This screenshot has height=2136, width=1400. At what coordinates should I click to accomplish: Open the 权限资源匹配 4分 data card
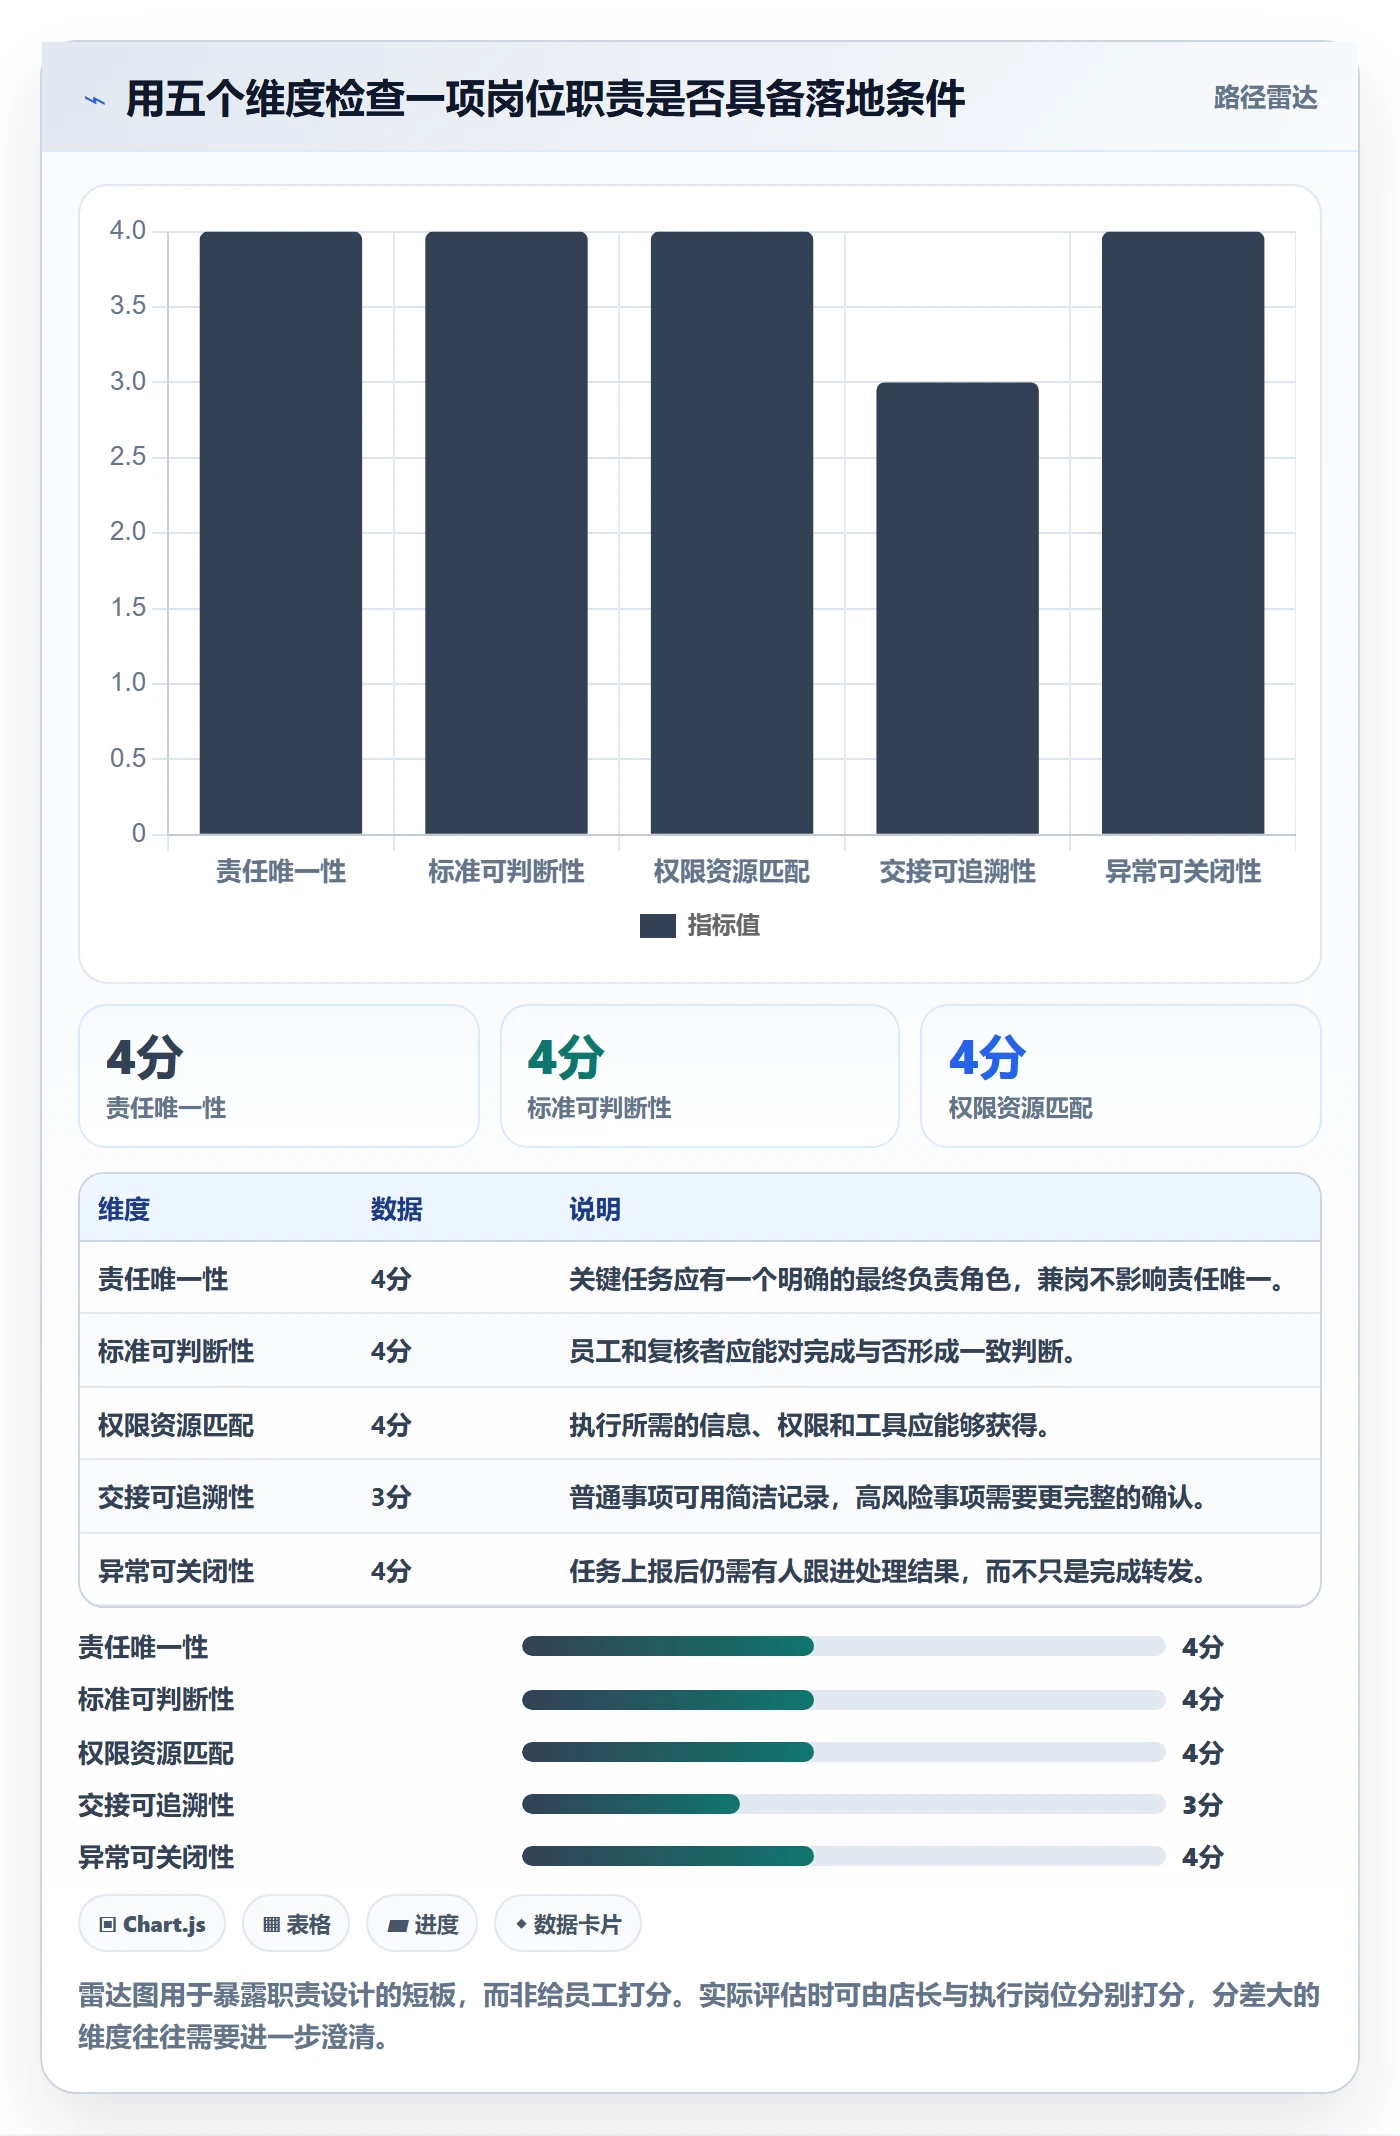point(1120,1076)
